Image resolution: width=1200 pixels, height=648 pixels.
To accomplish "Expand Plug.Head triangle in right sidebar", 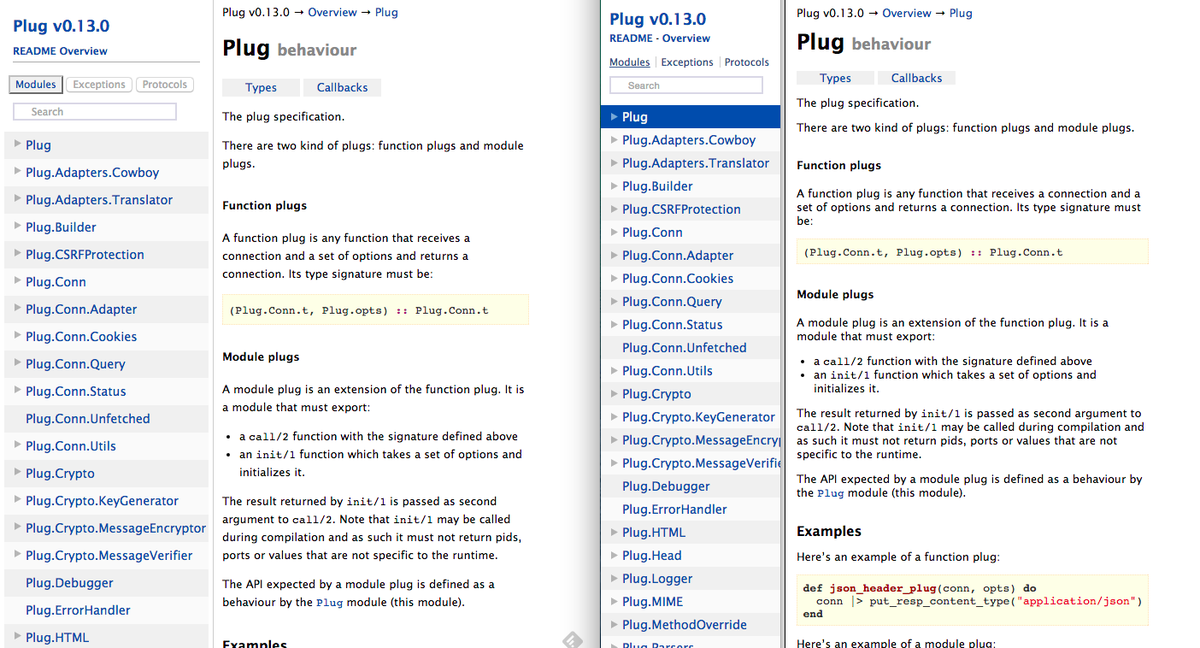I will tap(614, 555).
